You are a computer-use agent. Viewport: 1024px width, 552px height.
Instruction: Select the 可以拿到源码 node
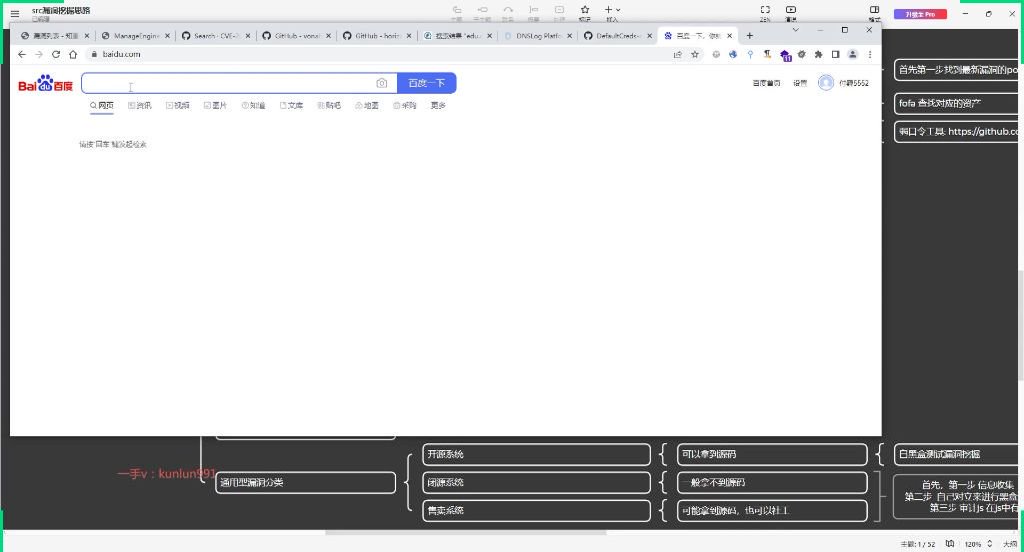click(772, 454)
